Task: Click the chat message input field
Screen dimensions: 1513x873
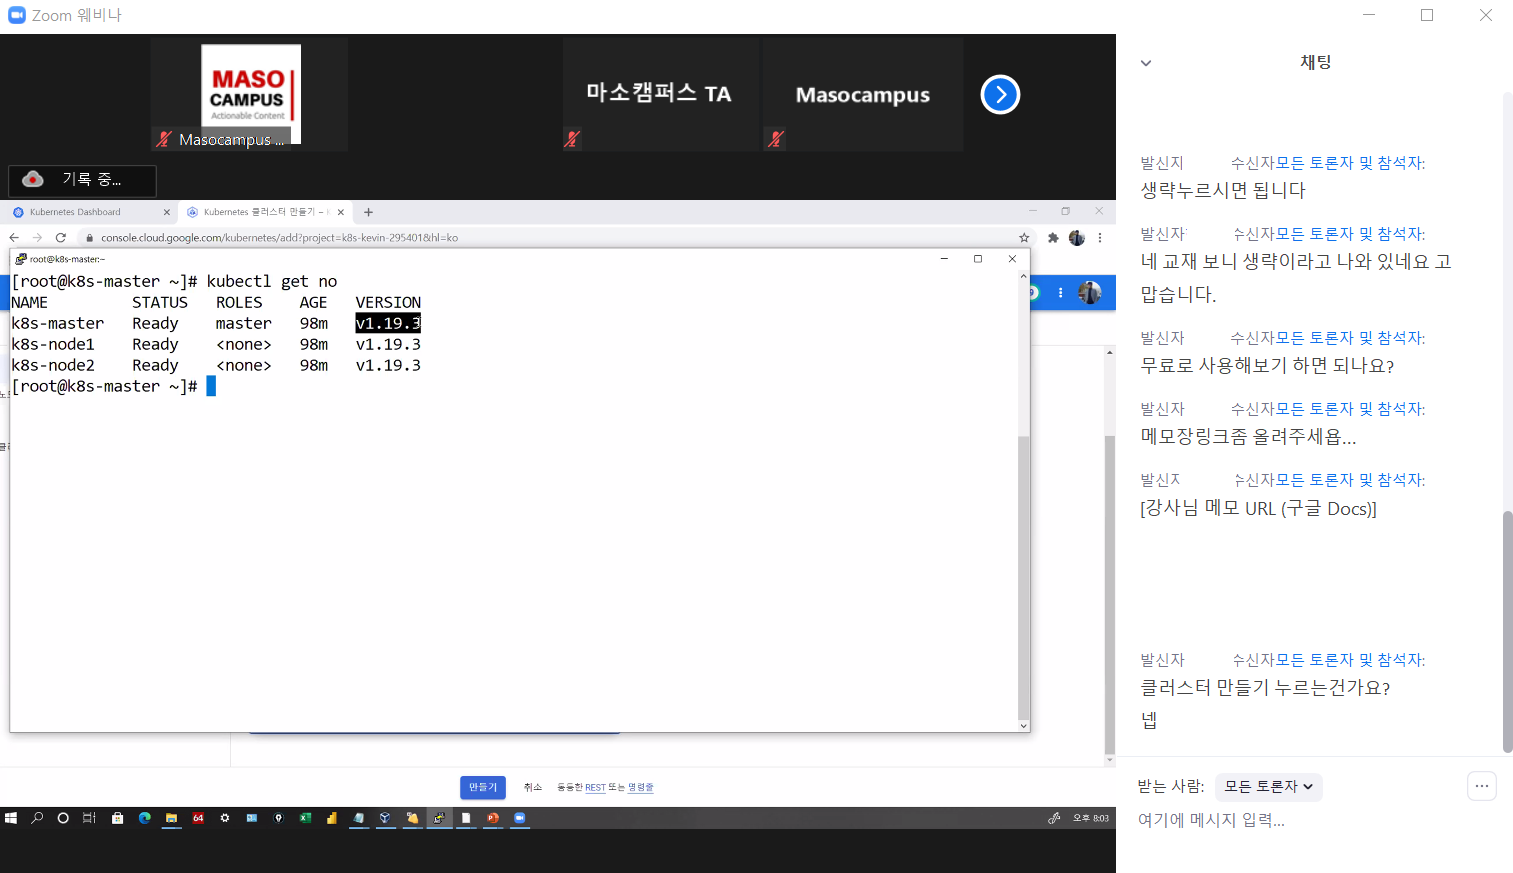Action: [x=1300, y=820]
